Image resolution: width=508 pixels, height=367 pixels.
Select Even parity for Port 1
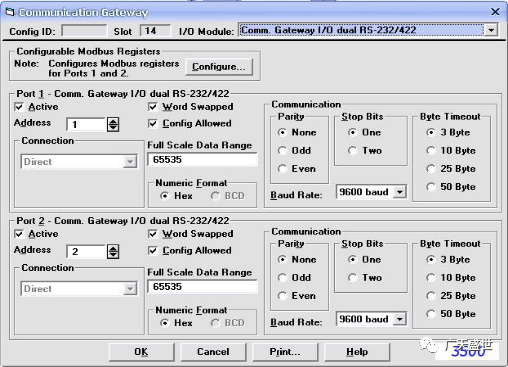[282, 169]
